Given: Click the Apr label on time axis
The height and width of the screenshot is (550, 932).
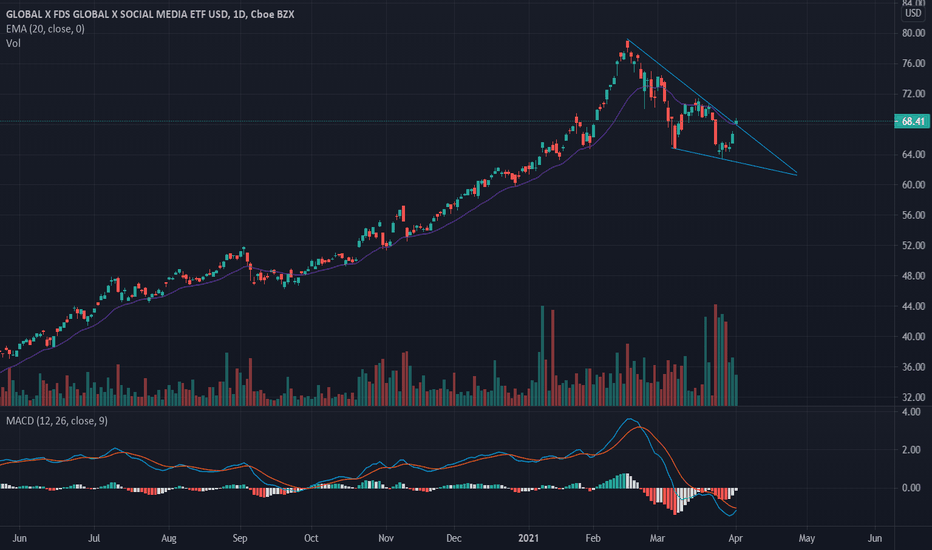Looking at the screenshot, I should (735, 538).
